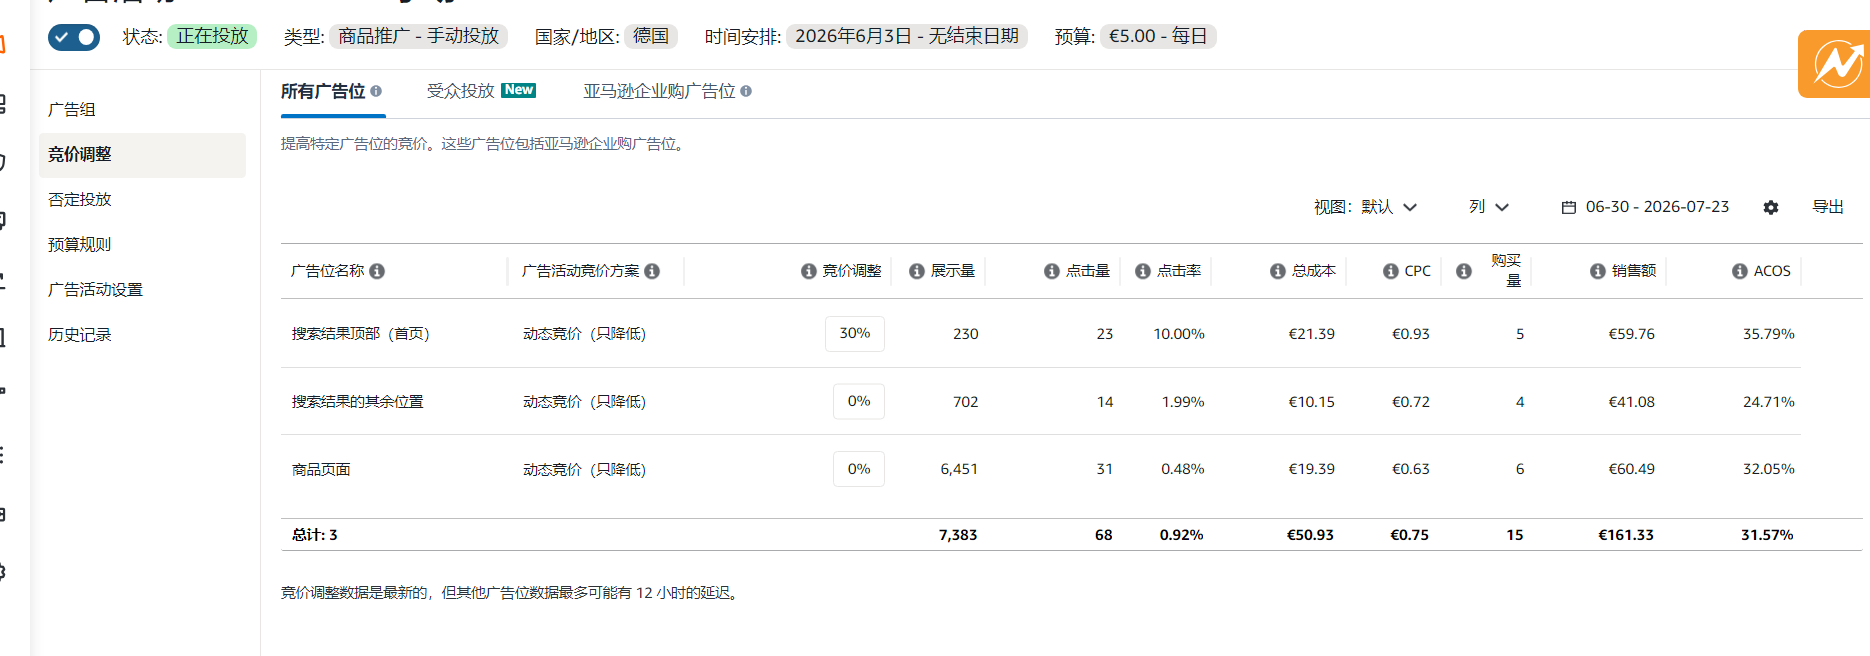
Task: Click total sales value €161.33
Action: 1626,535
